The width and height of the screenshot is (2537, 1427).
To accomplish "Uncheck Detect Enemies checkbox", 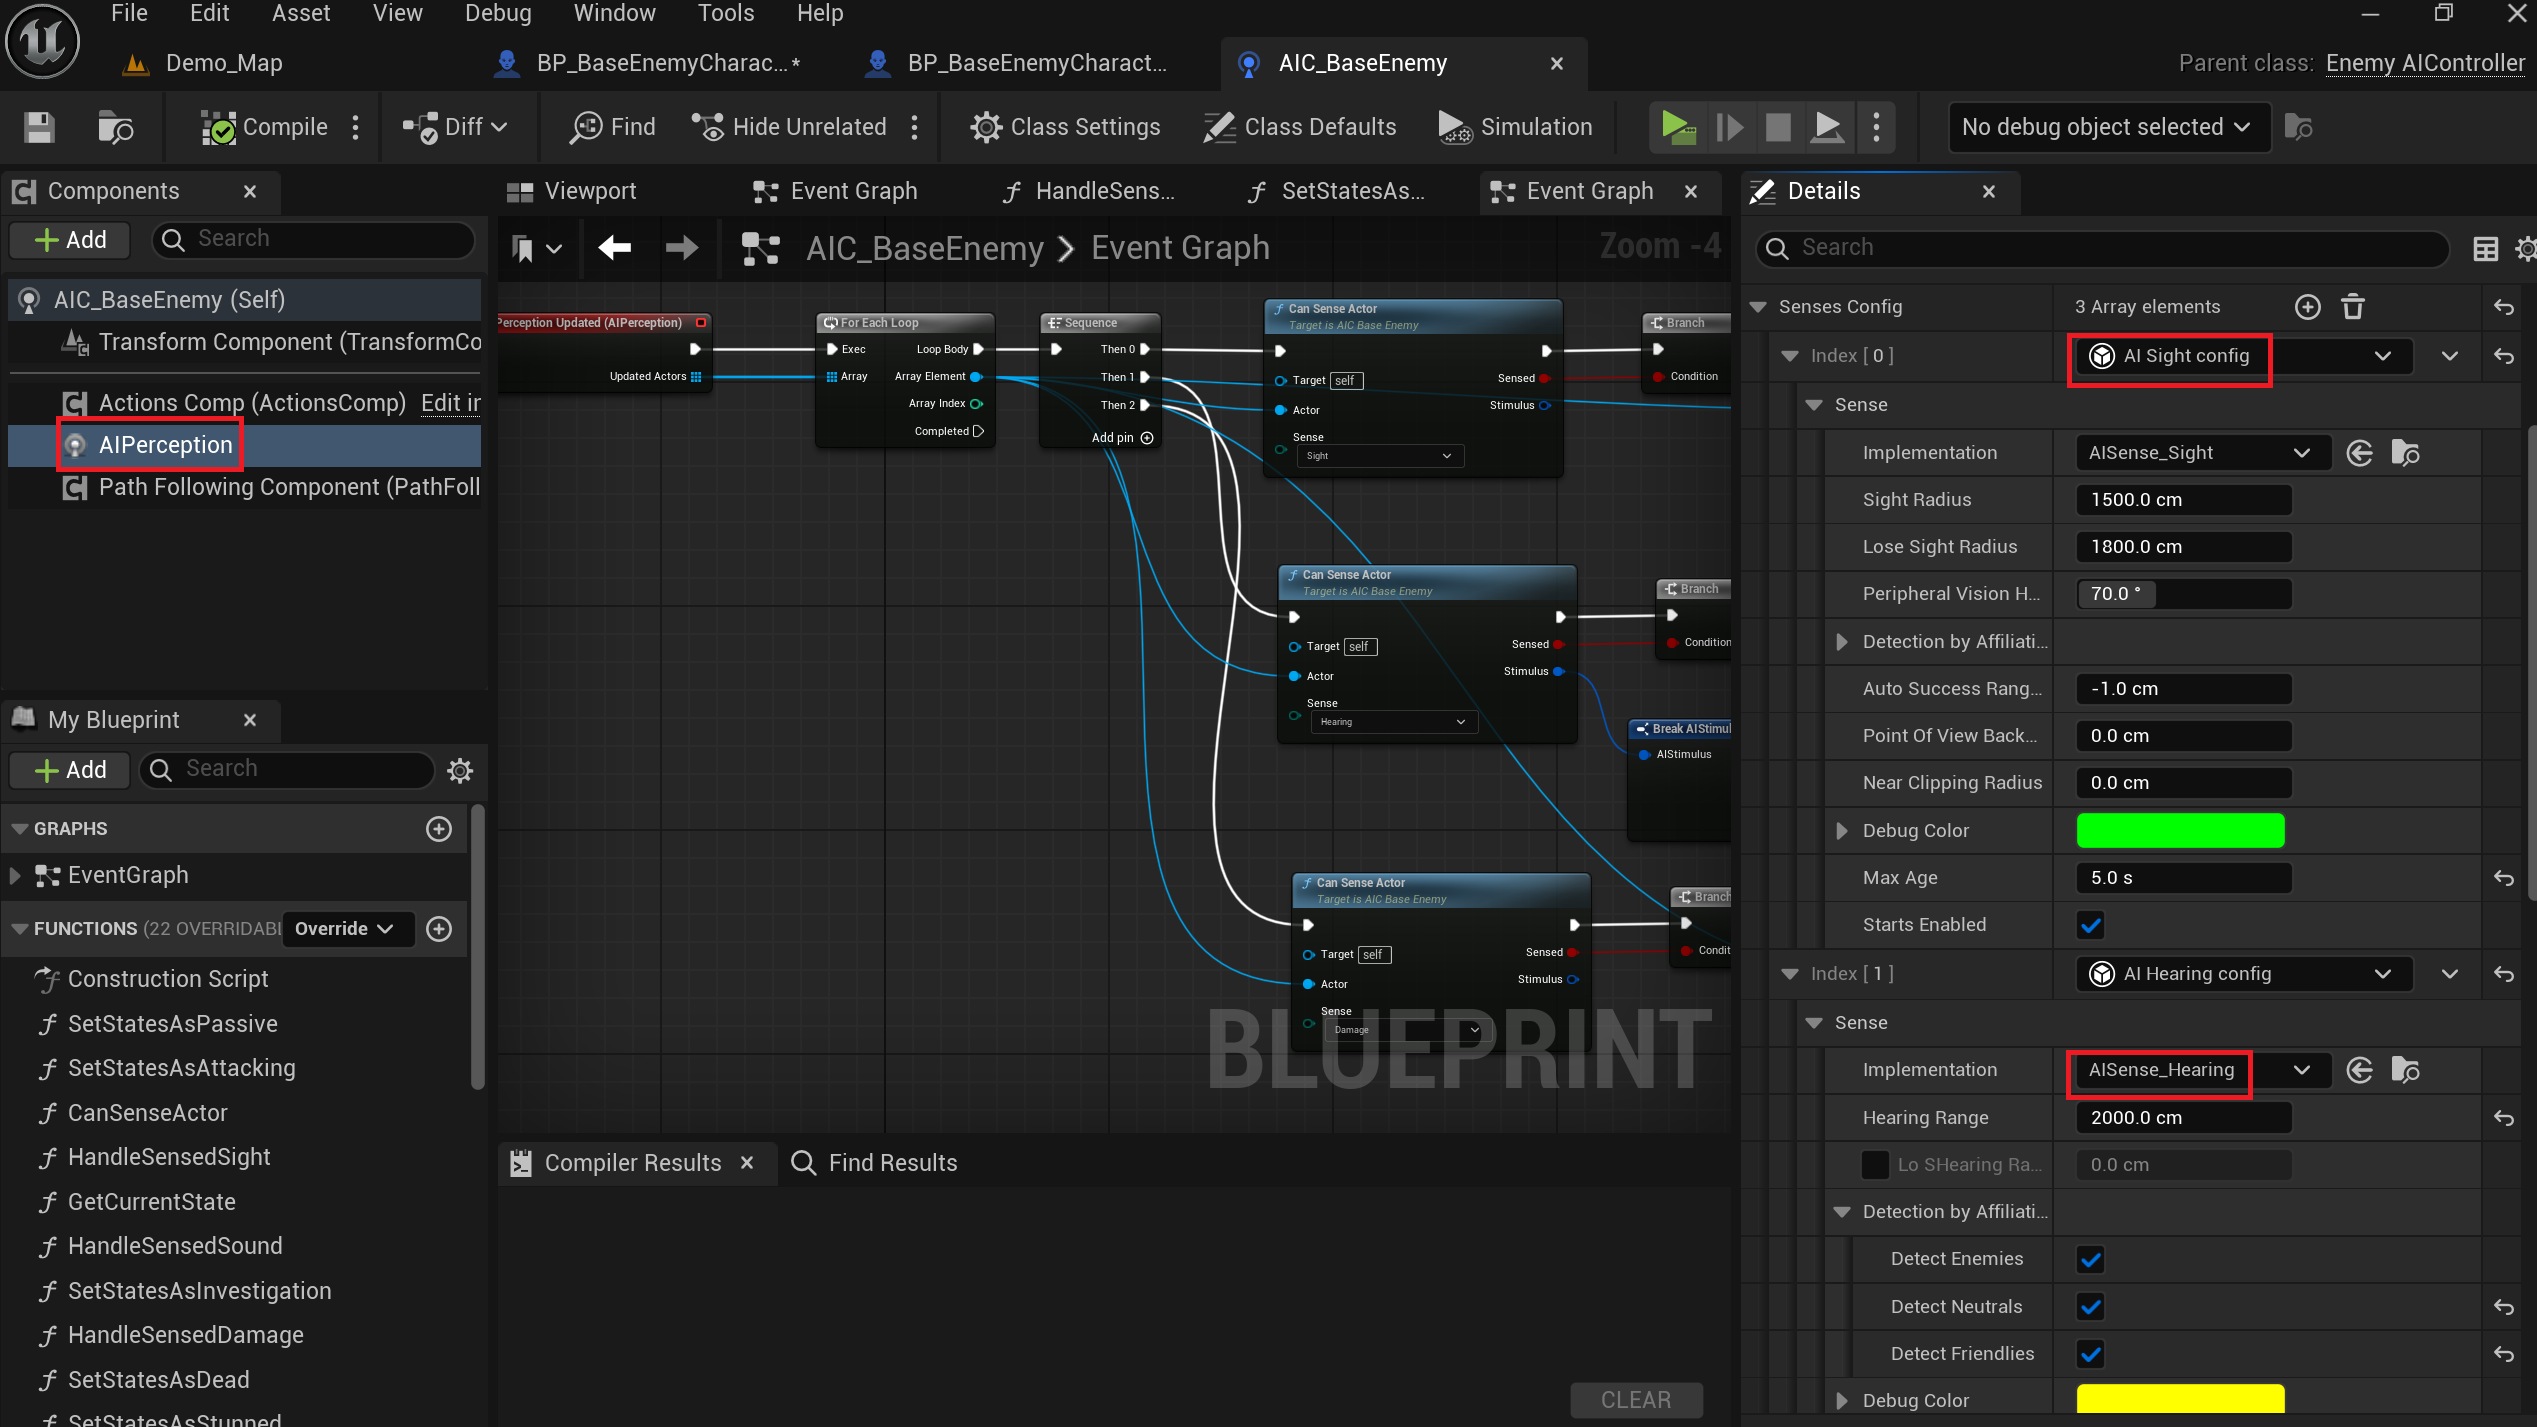I will tap(2090, 1259).
